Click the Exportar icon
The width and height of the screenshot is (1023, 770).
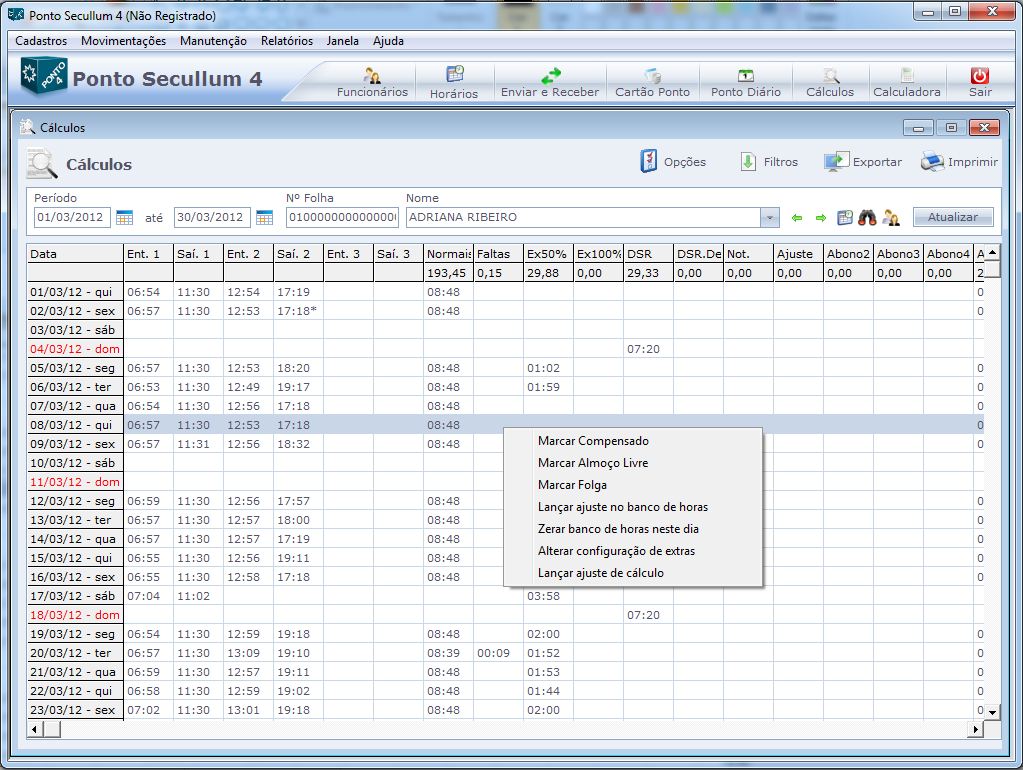tap(836, 161)
